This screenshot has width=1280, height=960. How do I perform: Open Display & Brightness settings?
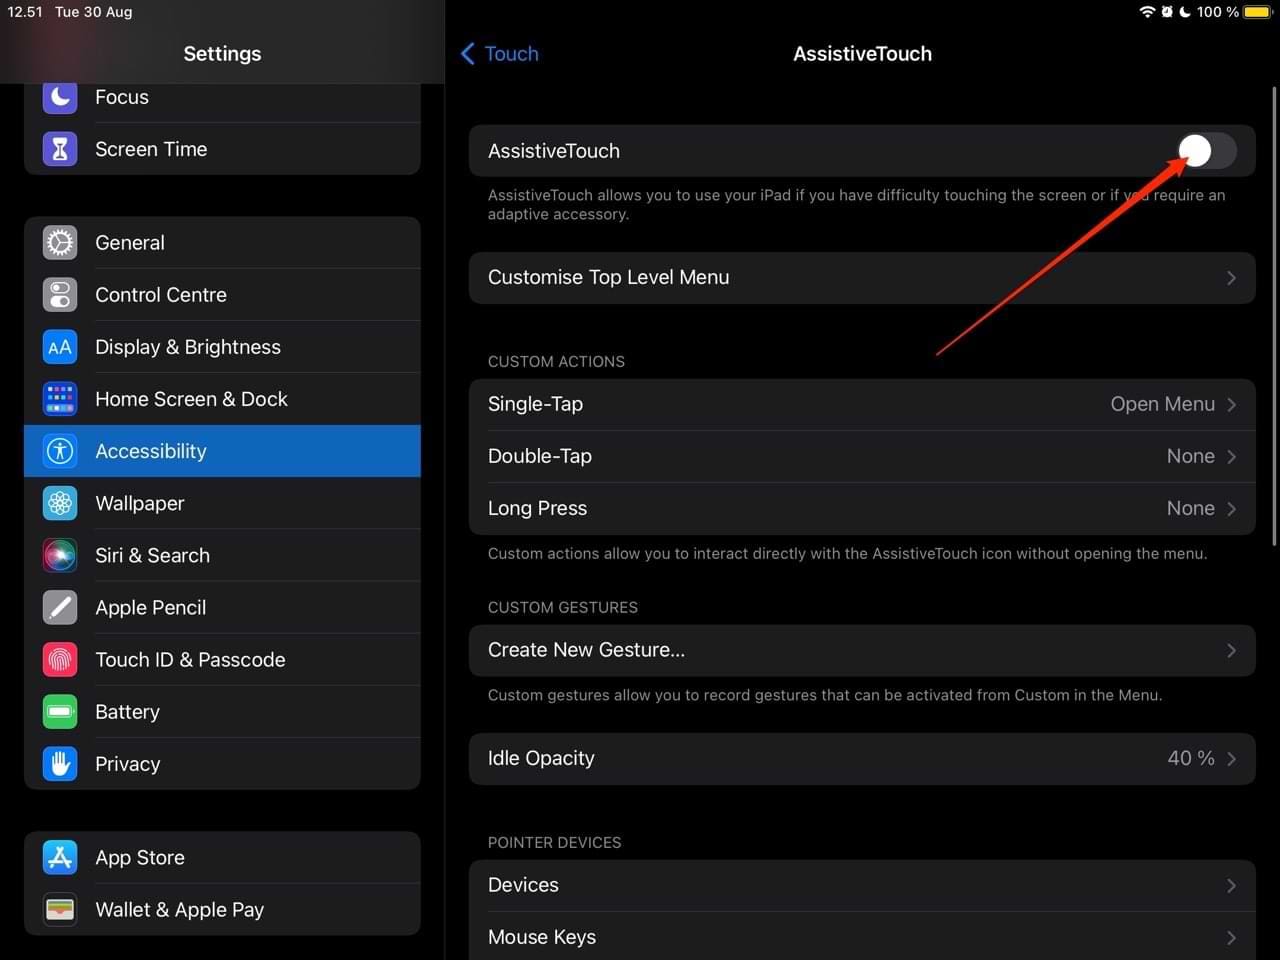[222, 347]
